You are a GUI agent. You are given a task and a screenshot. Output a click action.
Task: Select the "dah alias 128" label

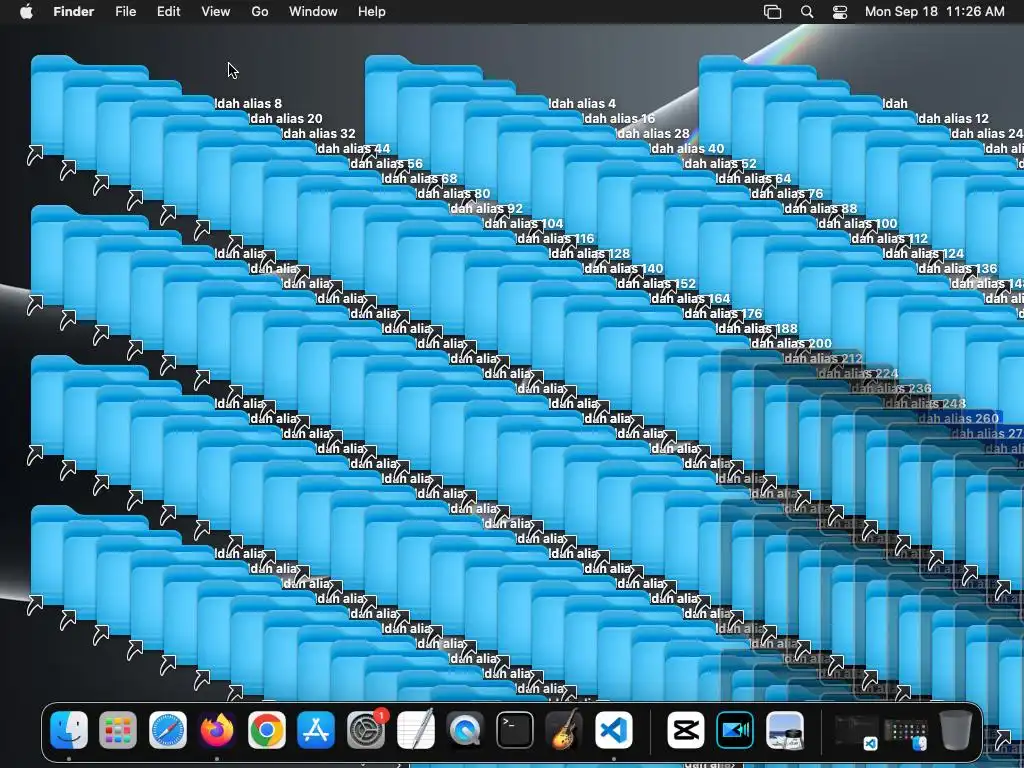coord(590,253)
